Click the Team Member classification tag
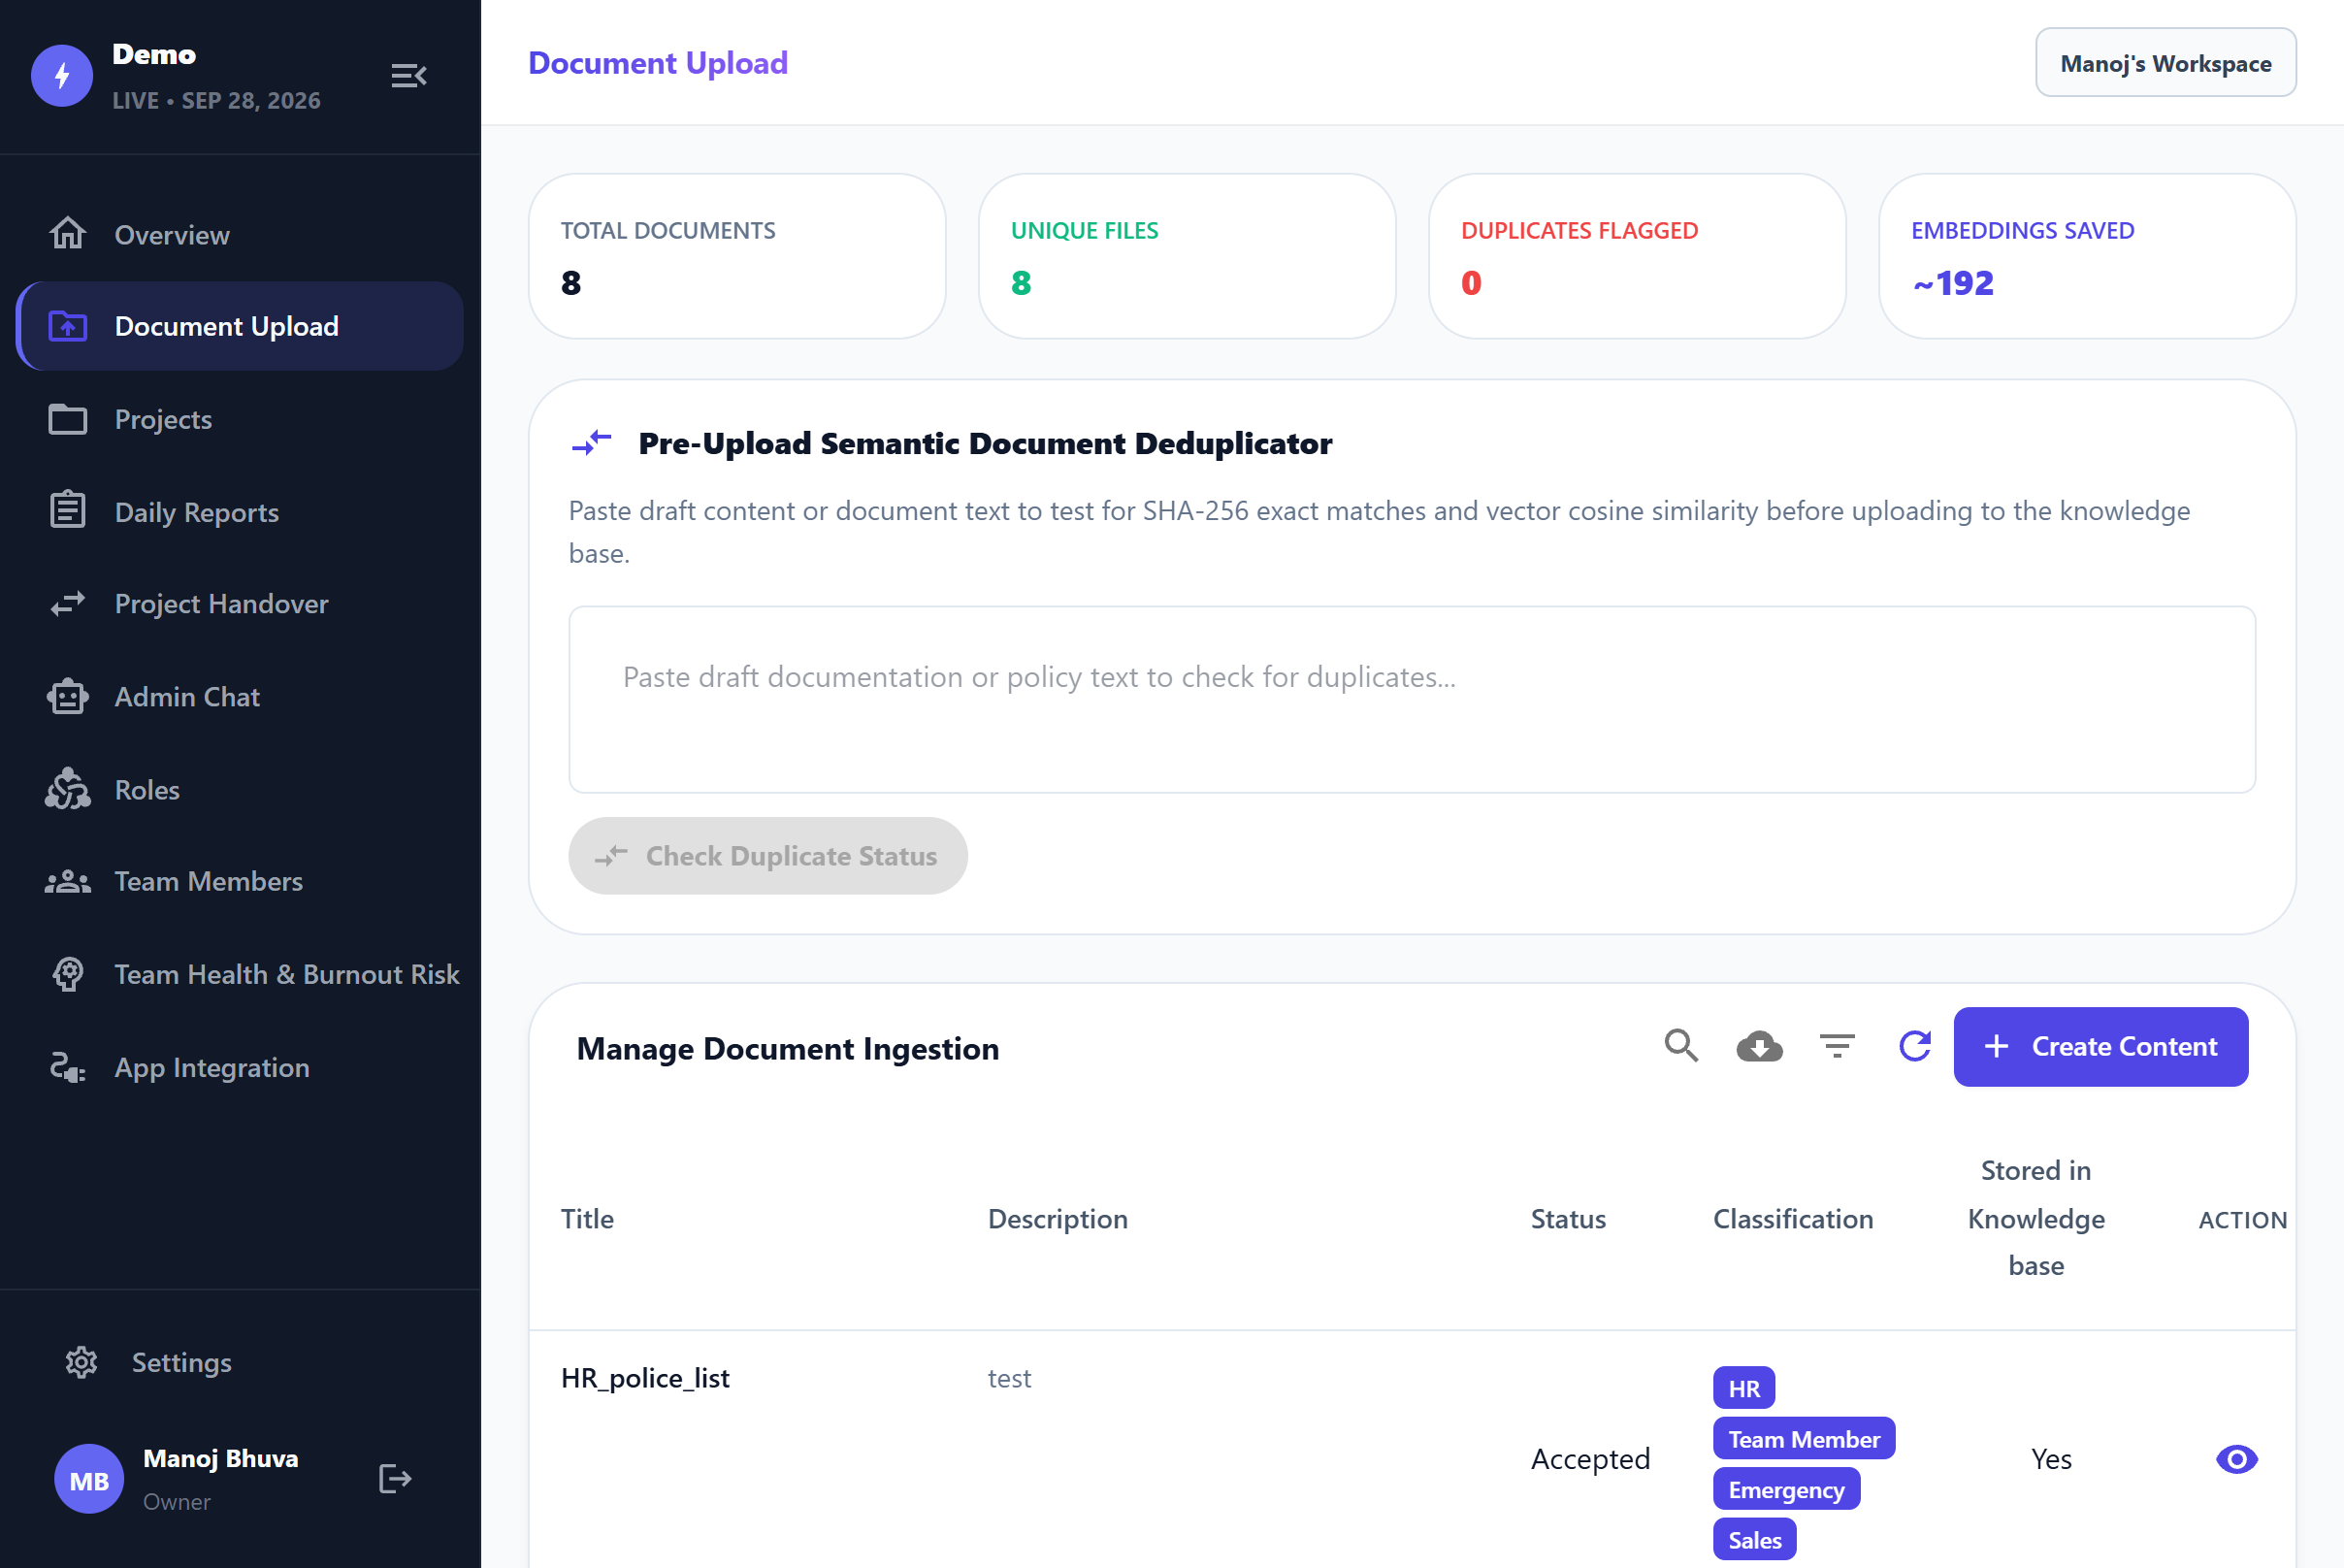The height and width of the screenshot is (1568, 2344). point(1804,1438)
